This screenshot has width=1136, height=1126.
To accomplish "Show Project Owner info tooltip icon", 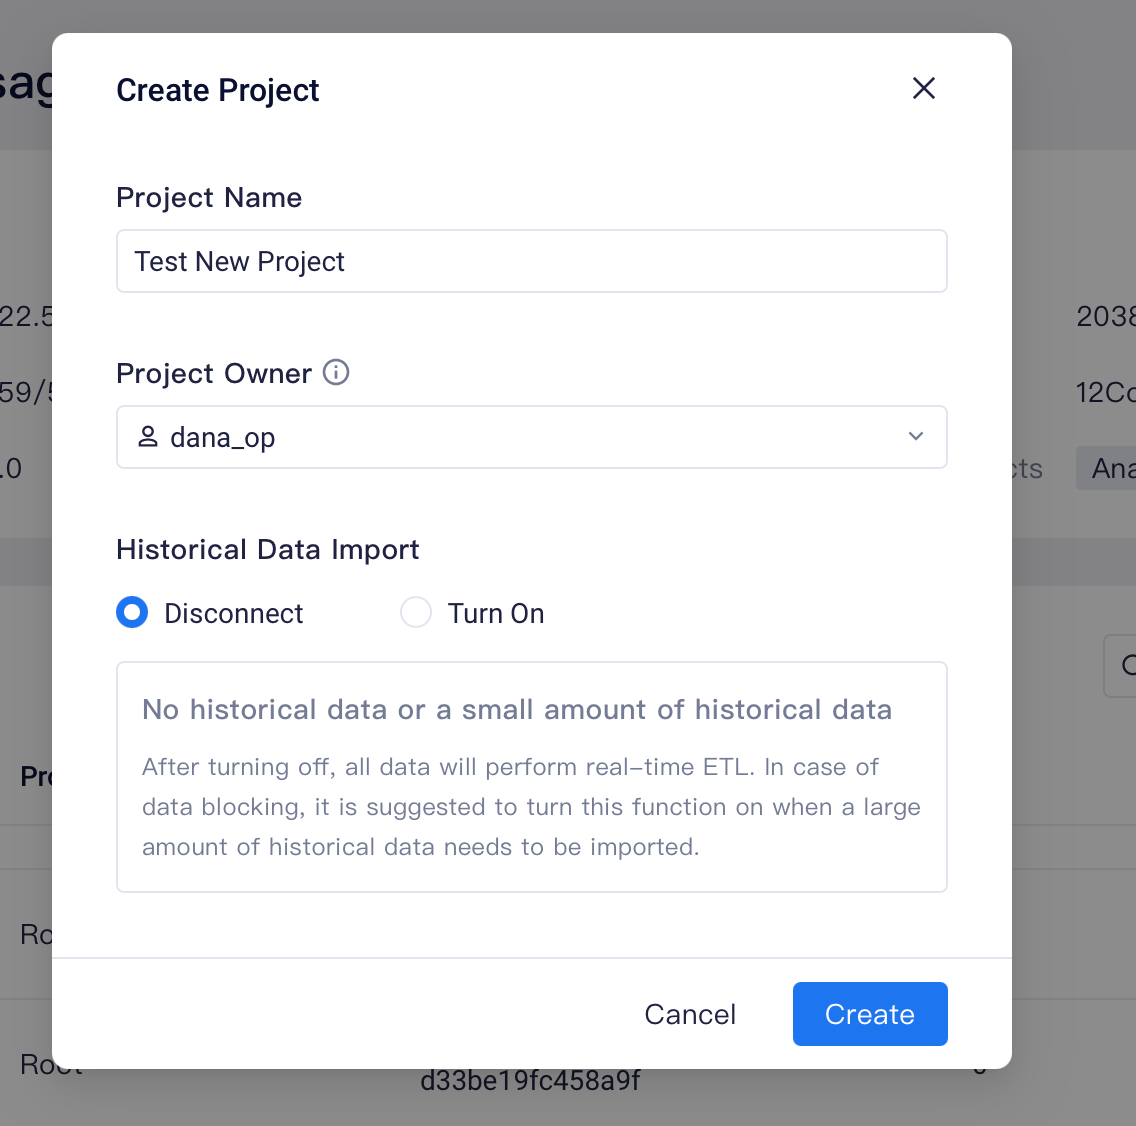I will (335, 372).
